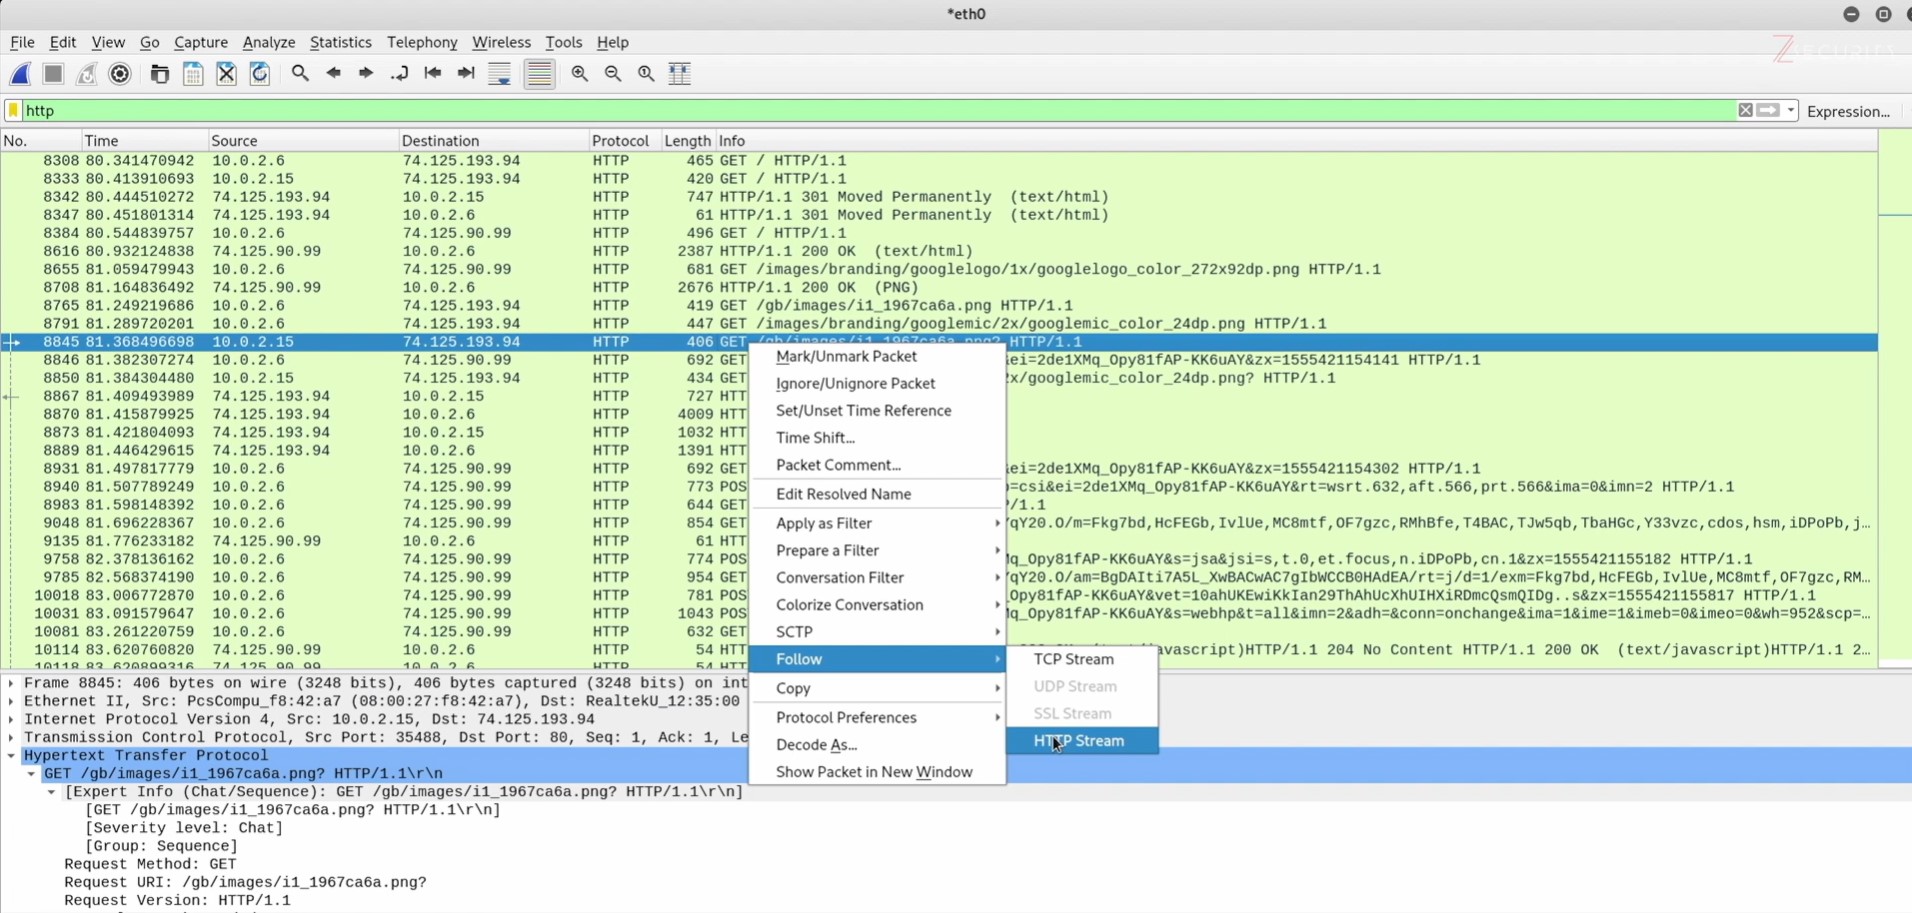Open the Statistics menu
The height and width of the screenshot is (913, 1912).
tap(340, 42)
